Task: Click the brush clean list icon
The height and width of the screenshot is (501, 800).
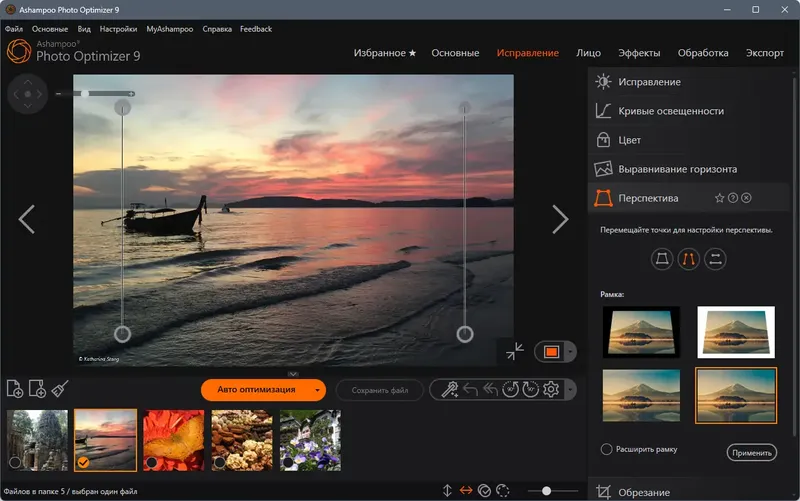Action: click(x=60, y=389)
